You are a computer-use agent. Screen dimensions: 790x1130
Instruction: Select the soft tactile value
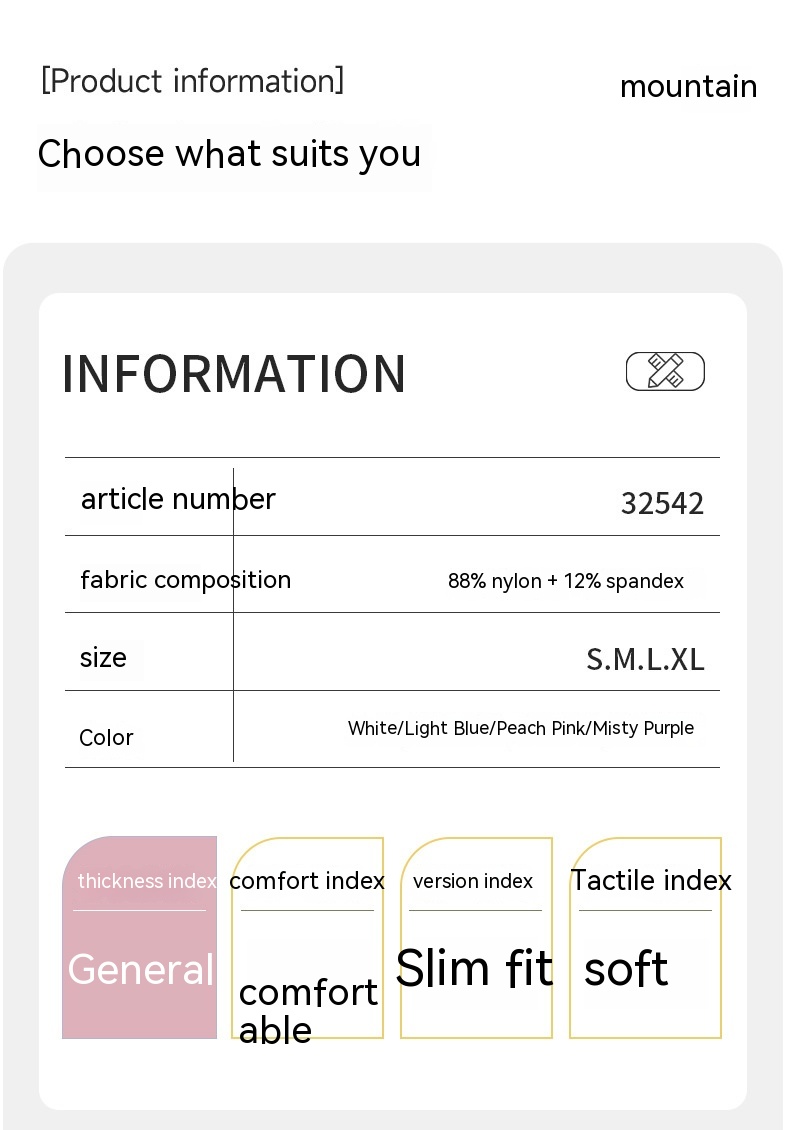pyautogui.click(x=626, y=969)
